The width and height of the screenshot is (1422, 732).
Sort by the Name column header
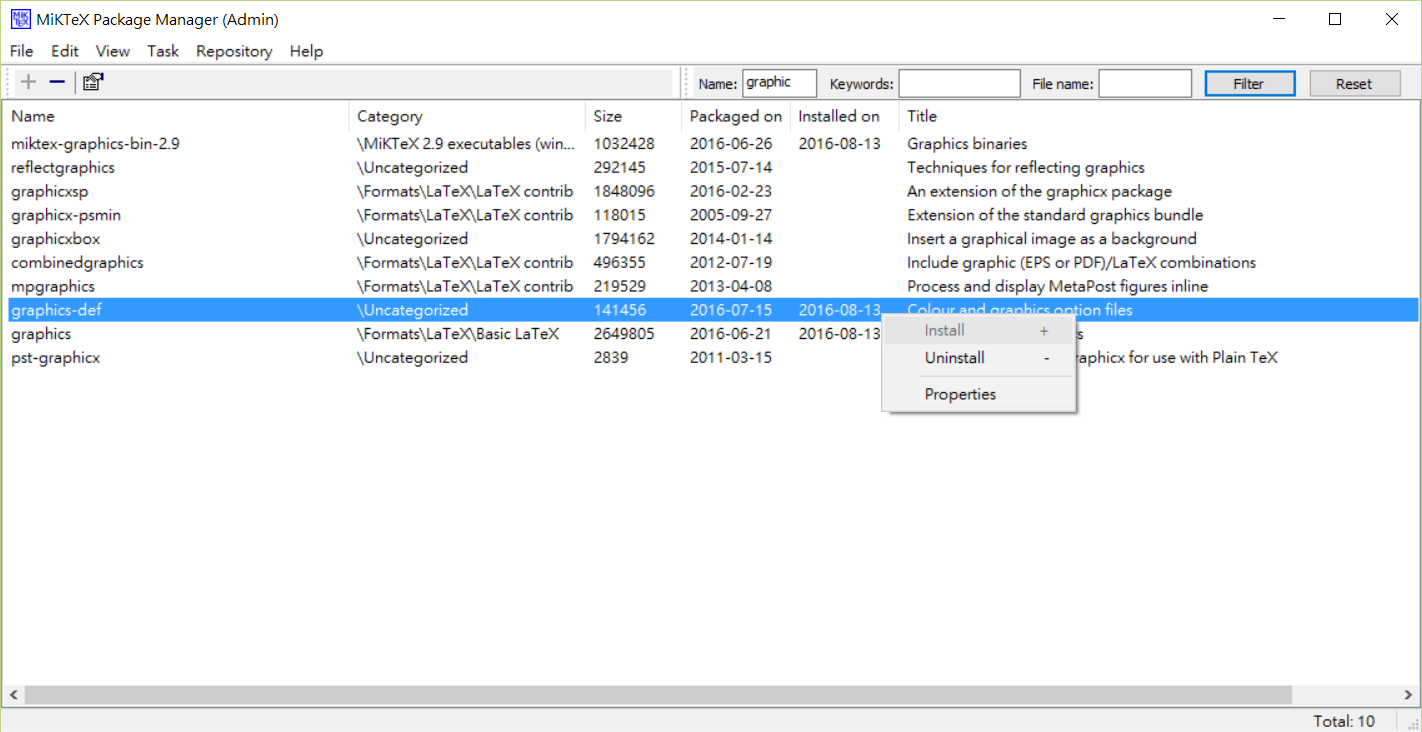point(176,116)
